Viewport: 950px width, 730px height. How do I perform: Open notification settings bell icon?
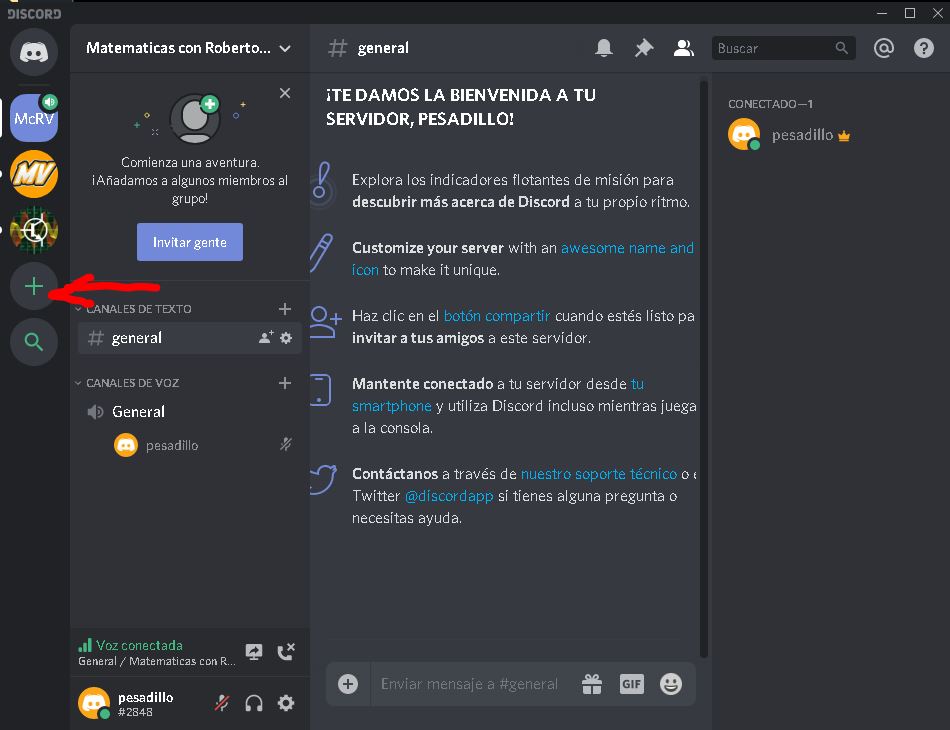(603, 48)
